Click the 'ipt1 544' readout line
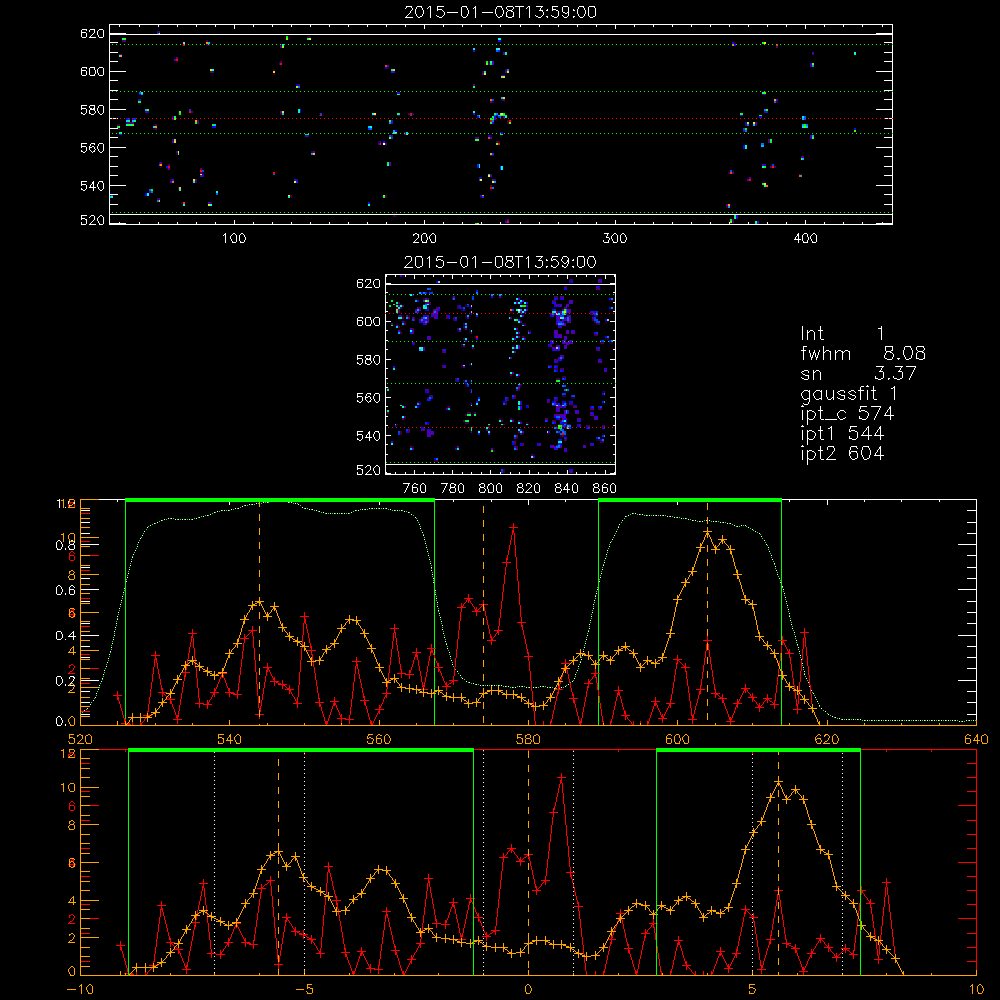 (842, 434)
